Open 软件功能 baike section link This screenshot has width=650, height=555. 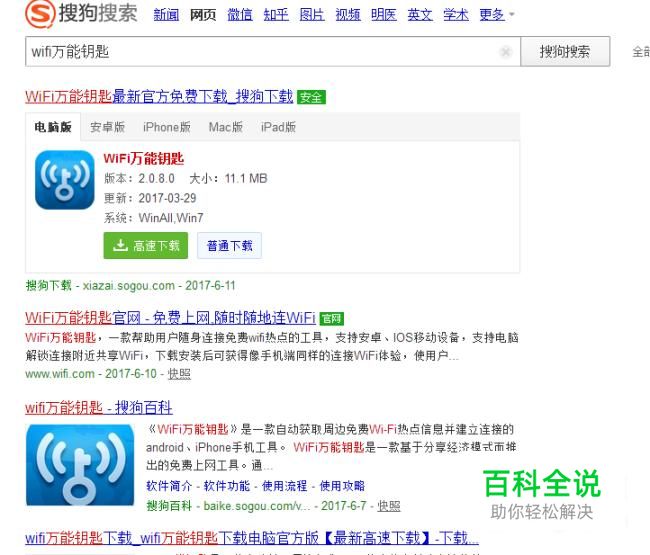tap(227, 486)
